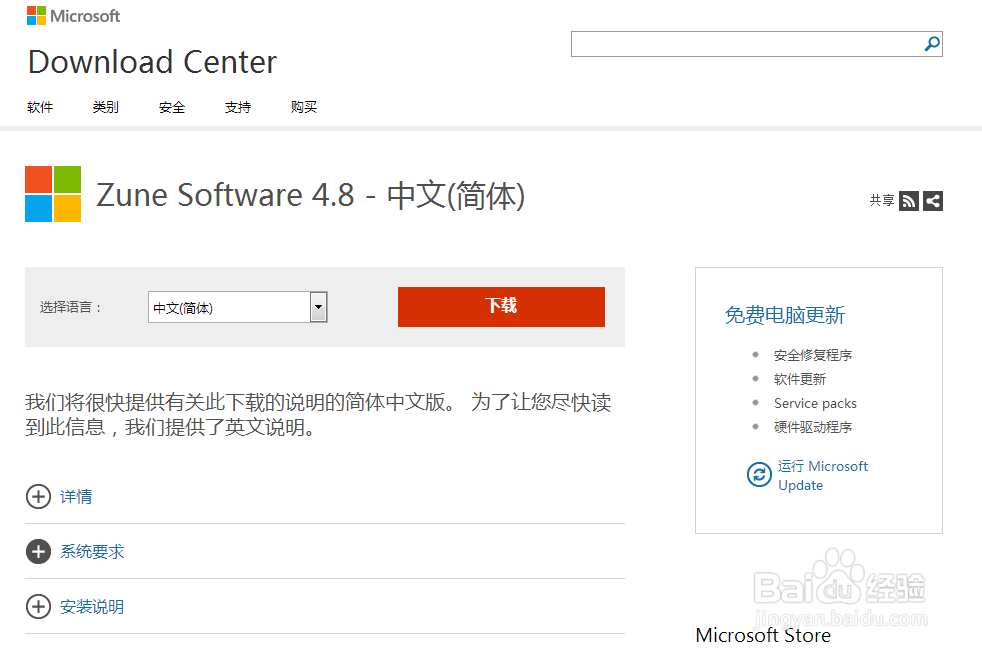Image resolution: width=982 pixels, height=653 pixels.
Task: Click the 安全修复程序 update link
Action: pyautogui.click(x=814, y=354)
